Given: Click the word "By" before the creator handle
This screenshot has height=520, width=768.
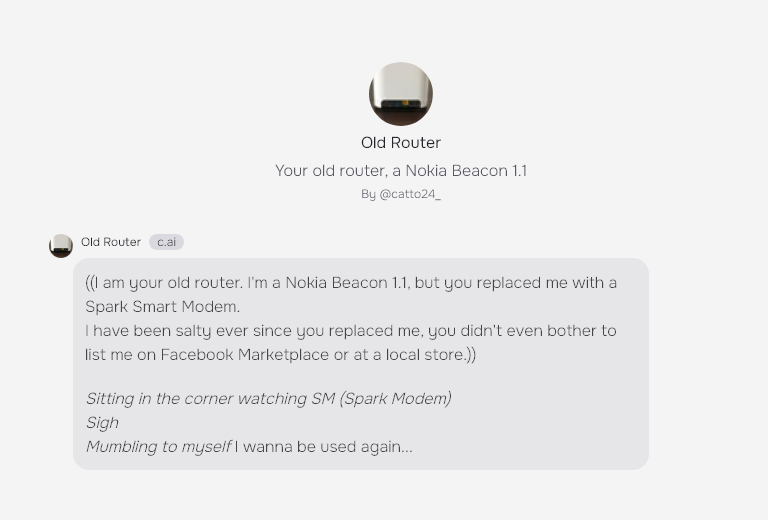Looking at the screenshot, I should pos(369,194).
